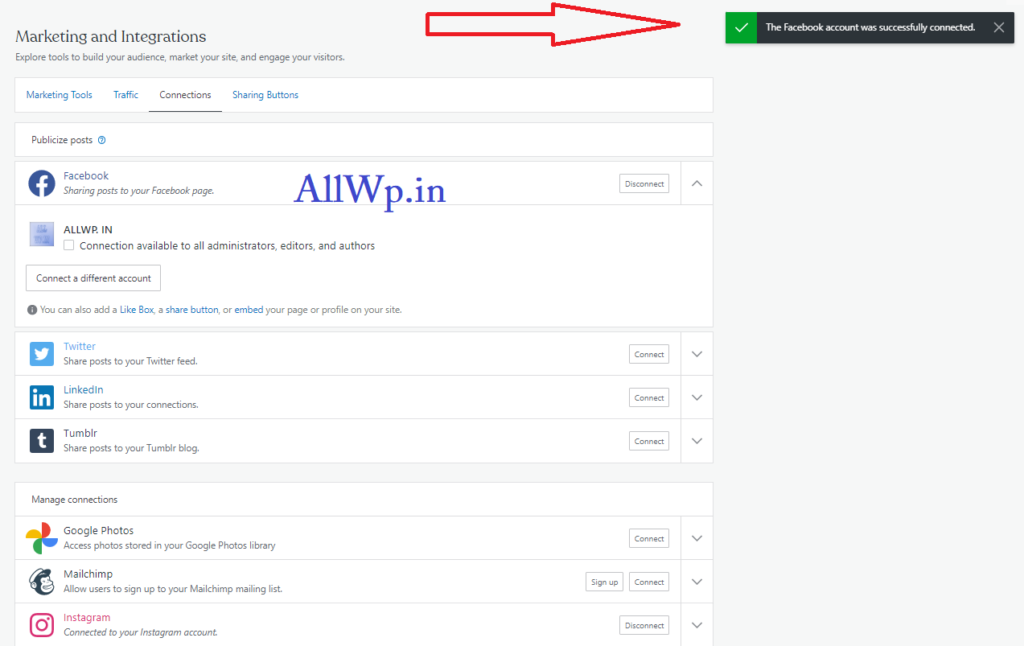Image resolution: width=1024 pixels, height=646 pixels.
Task: Click the Publicize posts section label
Action: point(62,140)
